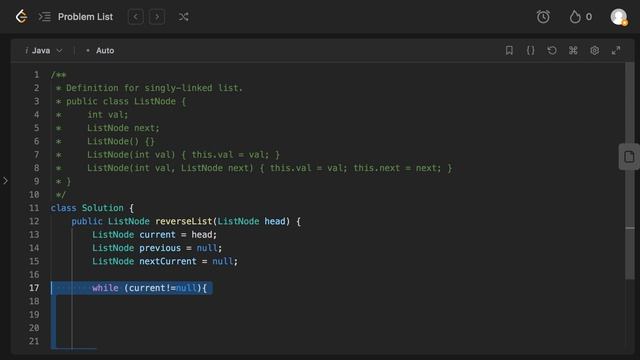Expand the collapsed left panel chevron

[5, 180]
